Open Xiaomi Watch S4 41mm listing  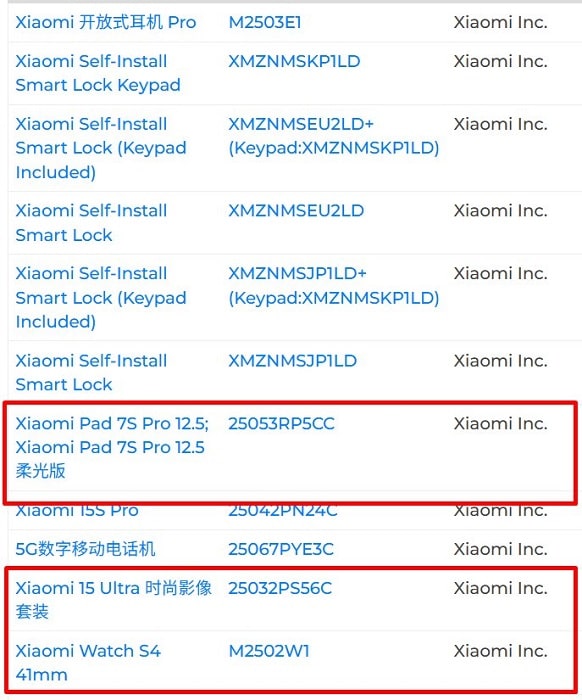coord(88,662)
